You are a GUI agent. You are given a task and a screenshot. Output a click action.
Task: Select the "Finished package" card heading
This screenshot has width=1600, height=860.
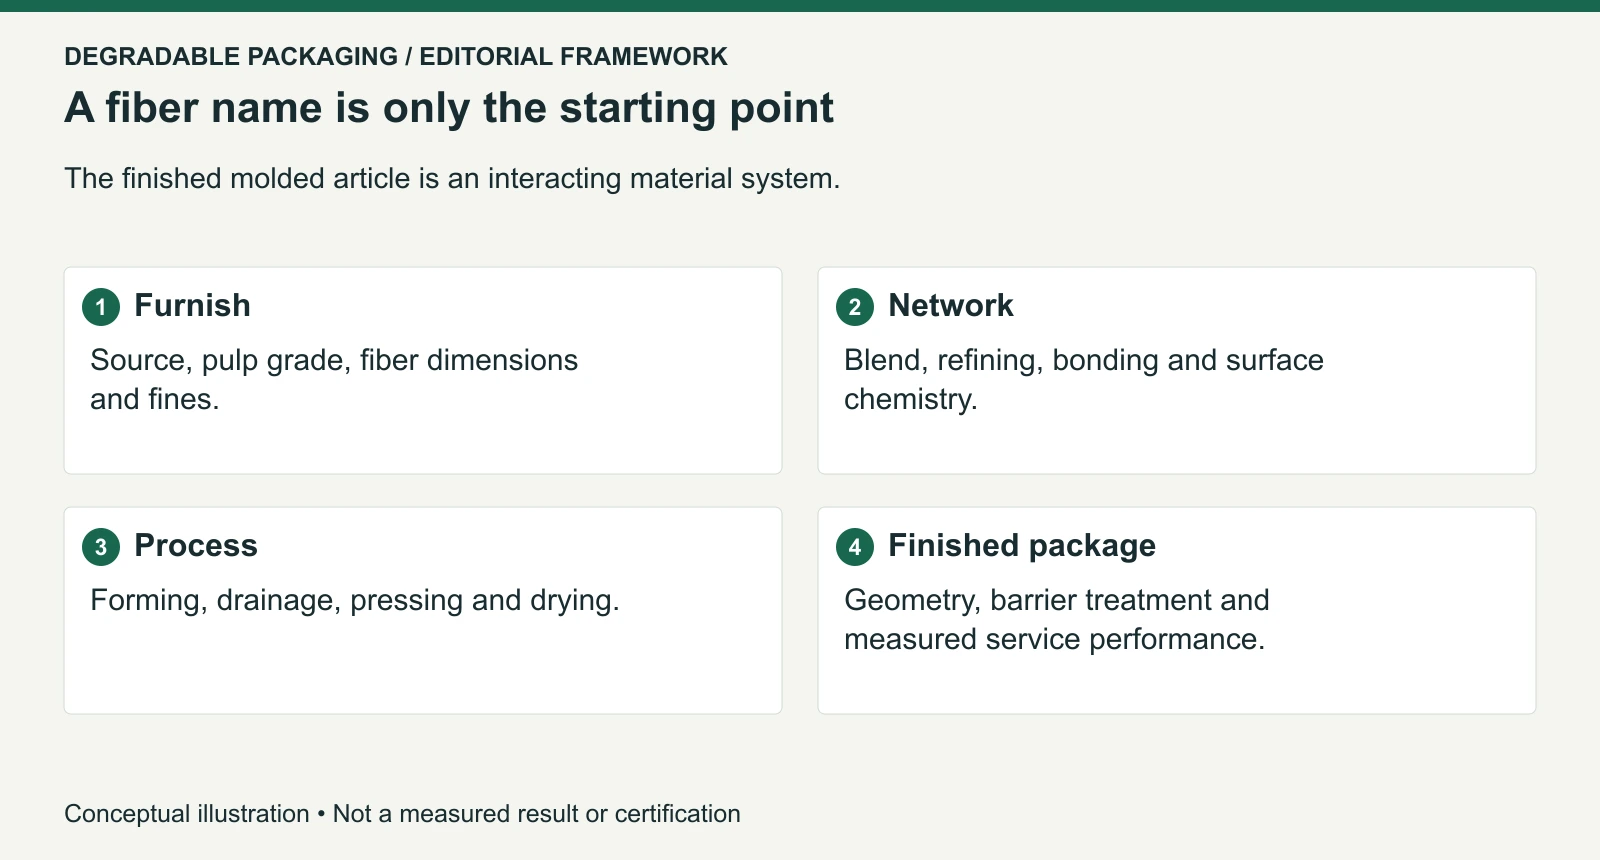coord(1022,546)
